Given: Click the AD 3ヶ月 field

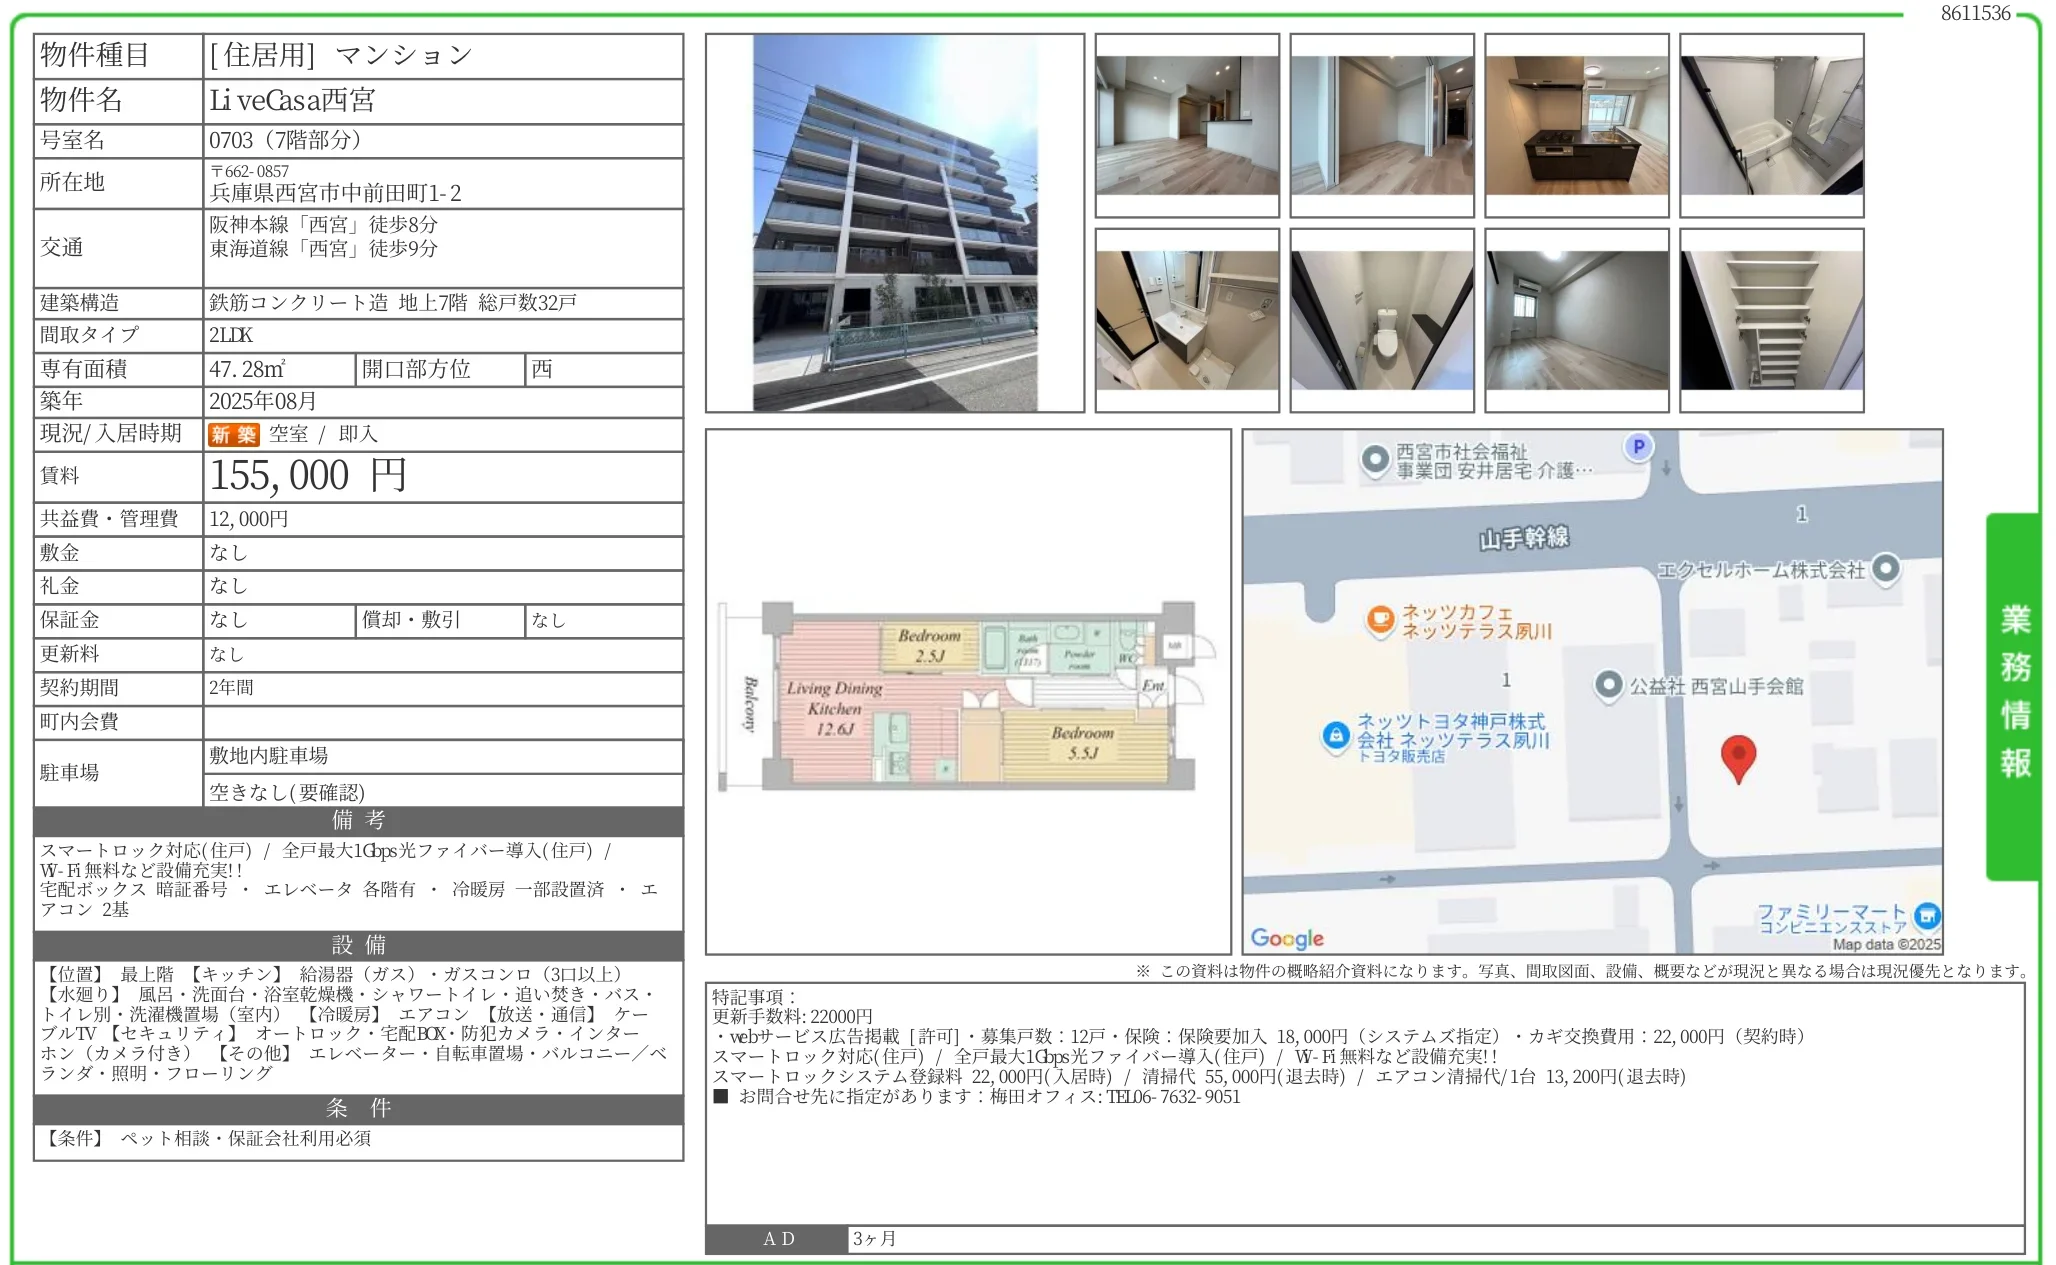Looking at the screenshot, I should (874, 1238).
